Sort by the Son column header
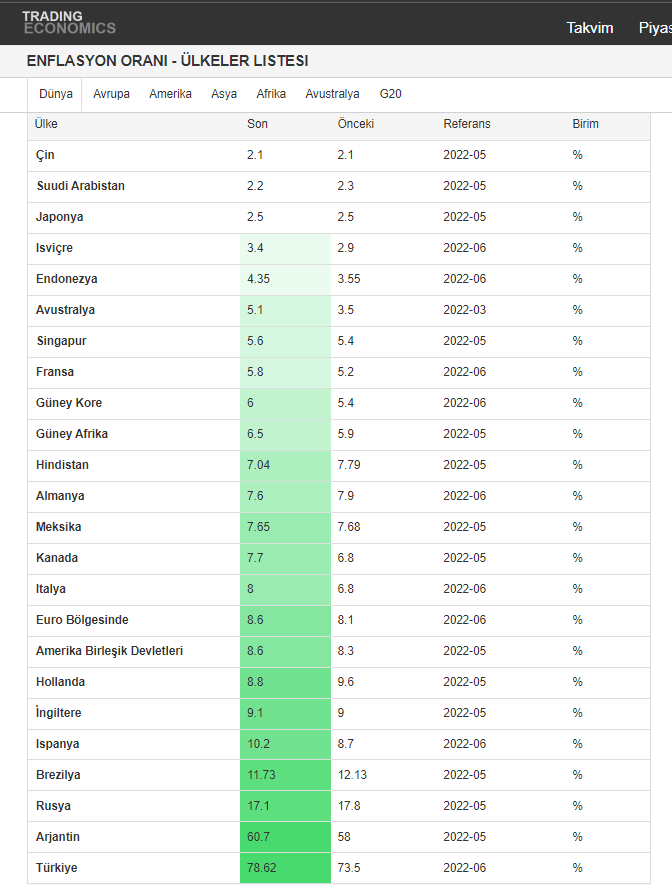Image resolution: width=672 pixels, height=888 pixels. point(257,124)
